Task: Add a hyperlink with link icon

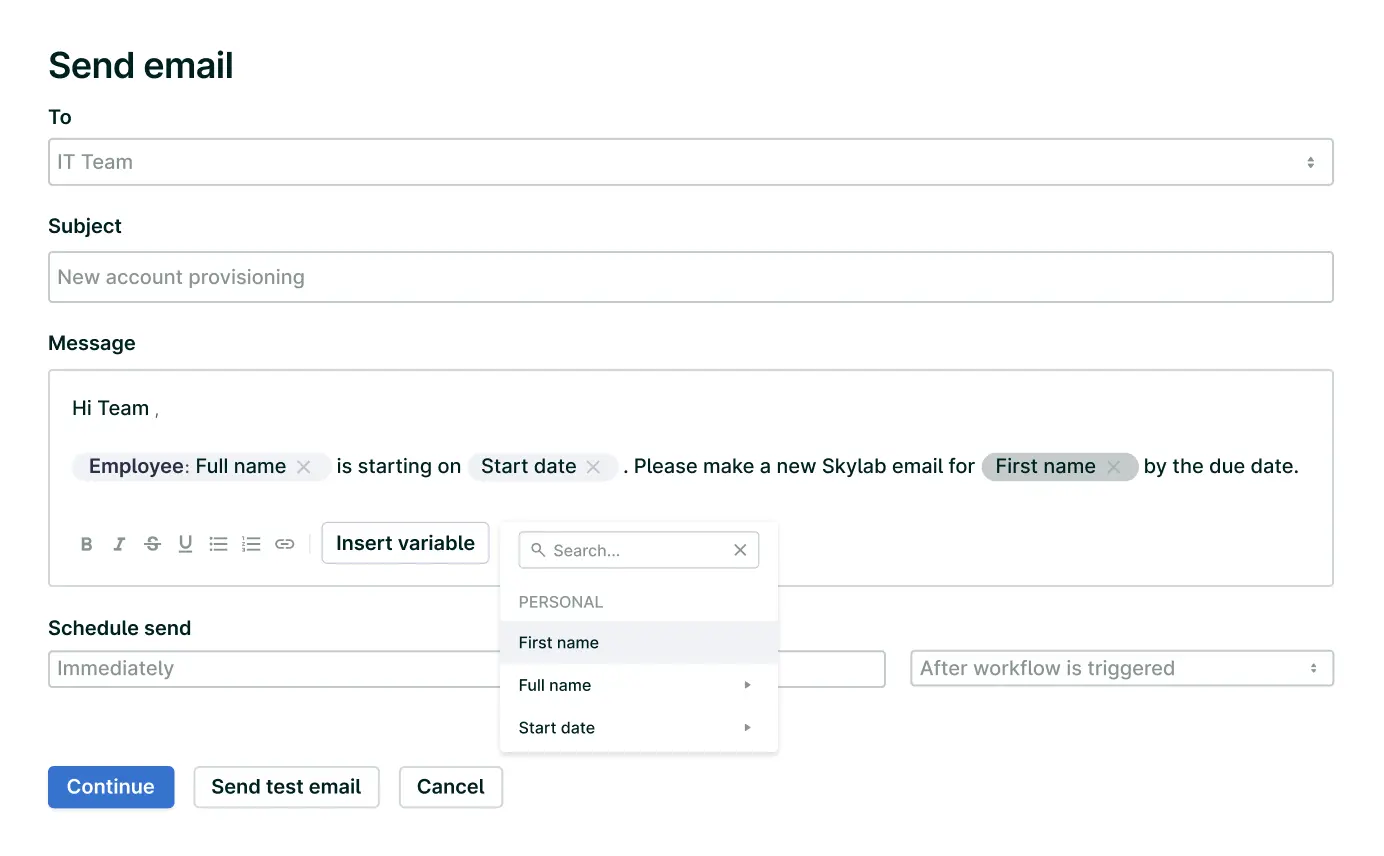Action: click(285, 544)
